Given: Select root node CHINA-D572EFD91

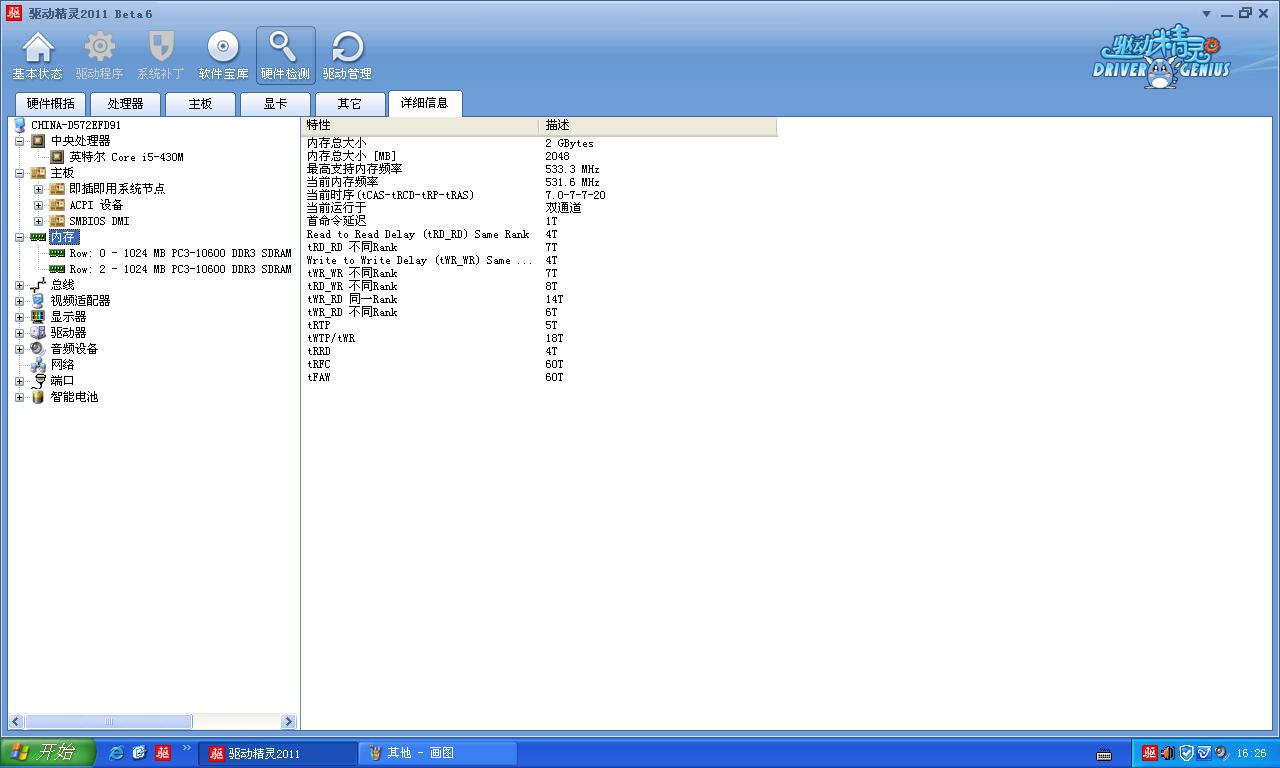Looking at the screenshot, I should coord(76,125).
